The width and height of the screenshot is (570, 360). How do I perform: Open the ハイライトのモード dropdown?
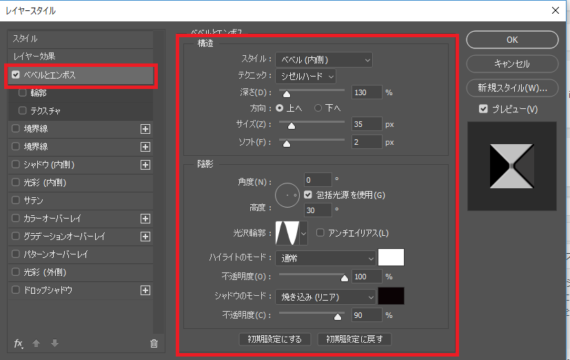tap(326, 258)
